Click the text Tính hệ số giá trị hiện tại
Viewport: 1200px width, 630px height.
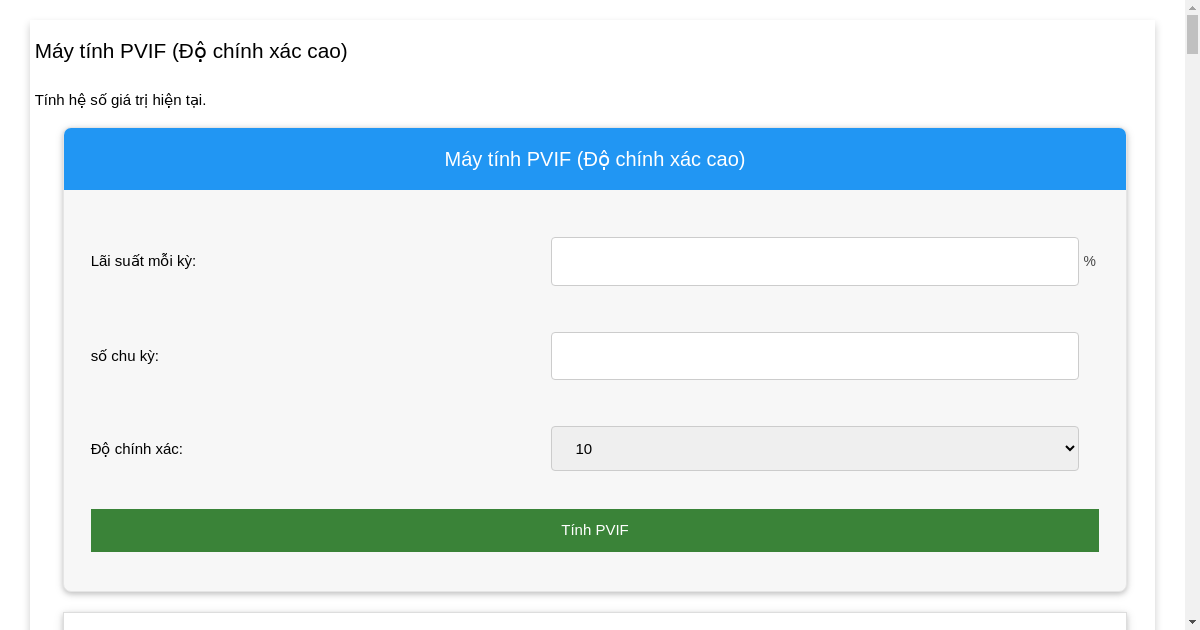pos(120,100)
